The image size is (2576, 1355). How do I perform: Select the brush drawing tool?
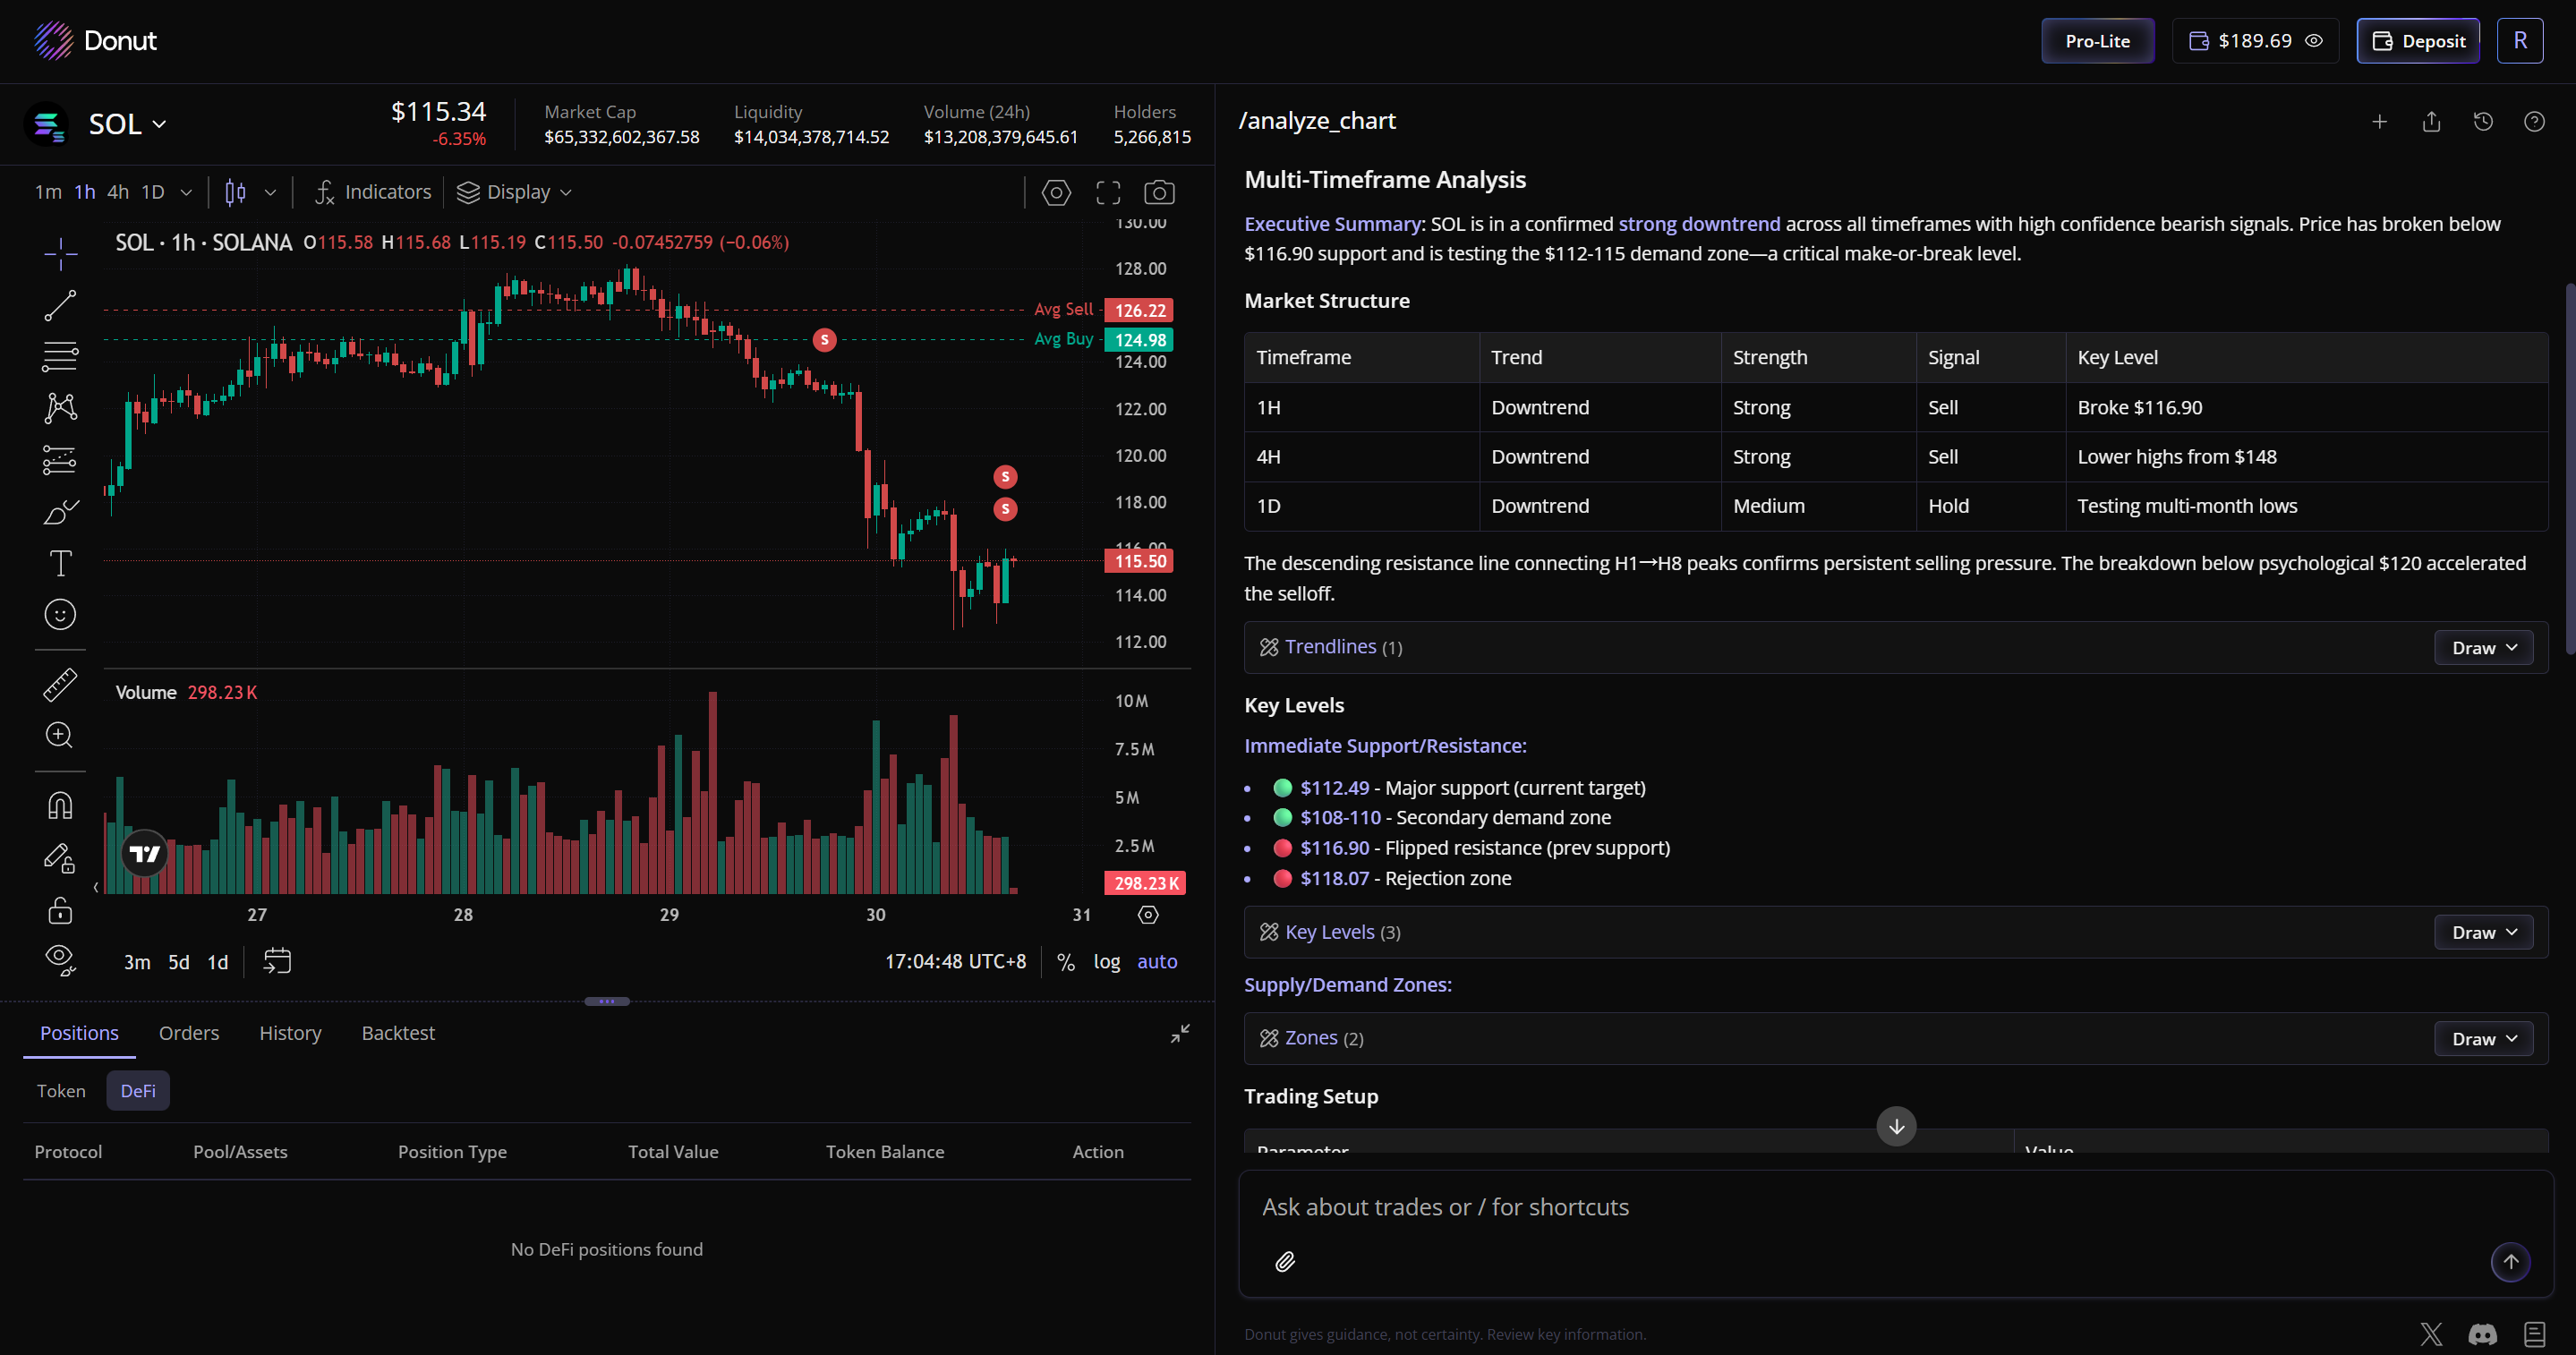pyautogui.click(x=60, y=512)
